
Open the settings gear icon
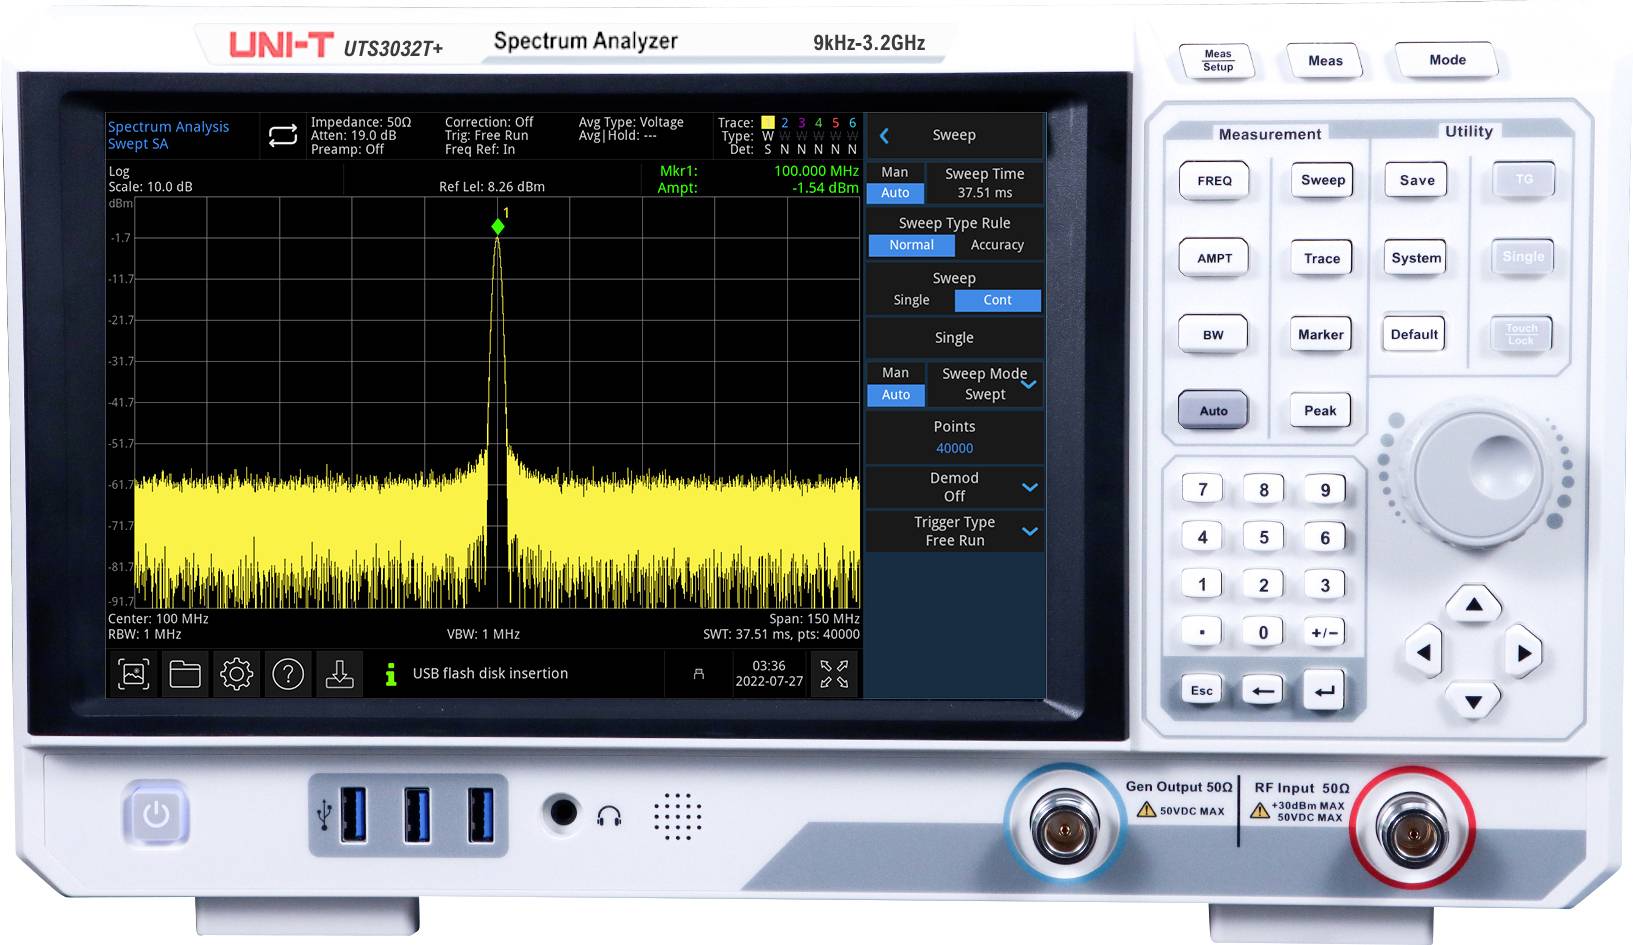click(x=238, y=674)
